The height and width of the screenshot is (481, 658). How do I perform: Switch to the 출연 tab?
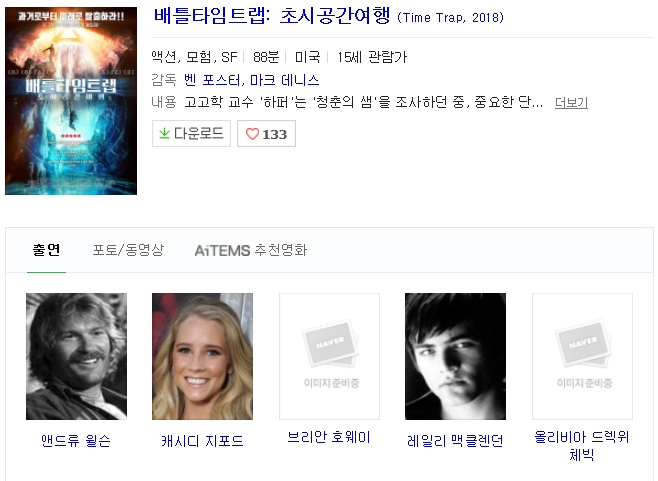[x=47, y=250]
